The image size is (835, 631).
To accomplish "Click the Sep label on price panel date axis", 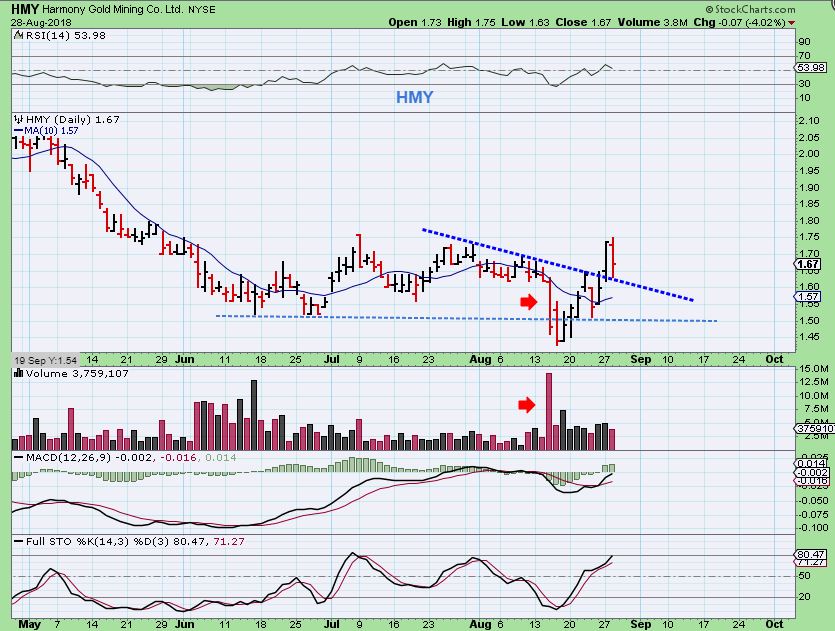I will pos(641,359).
